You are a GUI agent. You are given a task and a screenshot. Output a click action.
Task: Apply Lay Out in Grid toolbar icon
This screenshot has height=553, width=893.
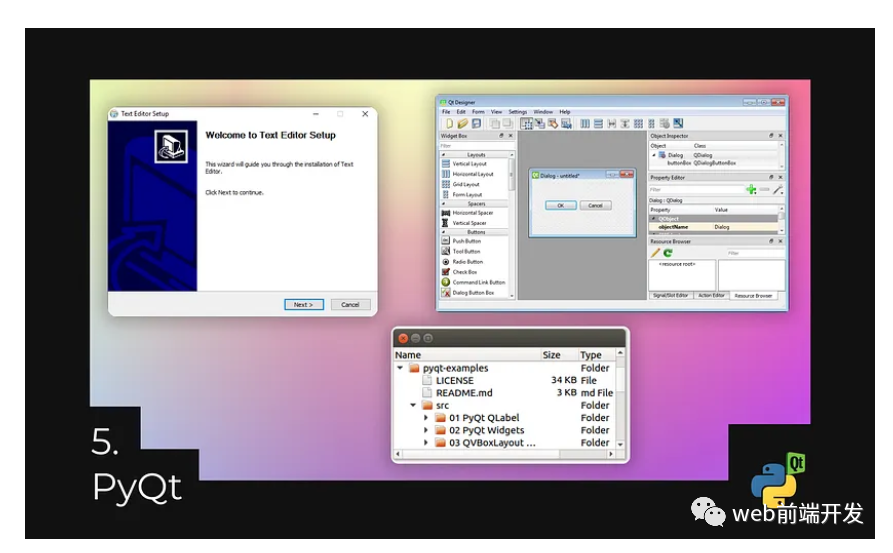click(x=638, y=123)
